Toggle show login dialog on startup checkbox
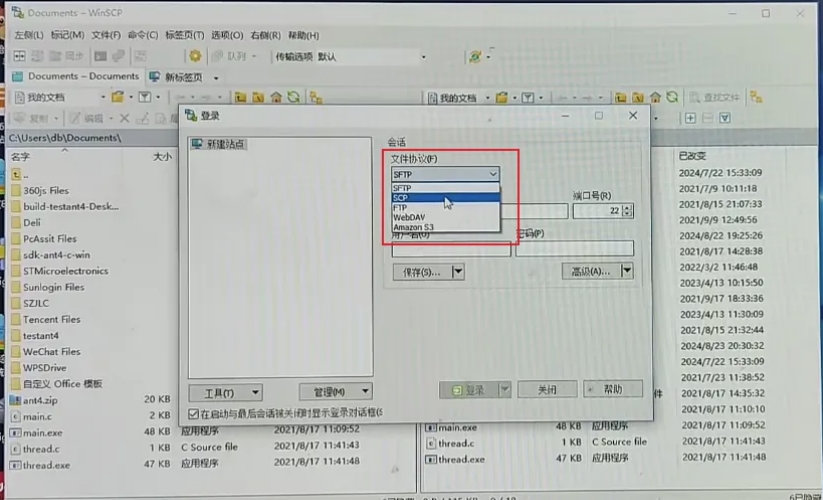Viewport: 823px width, 500px height. [194, 413]
